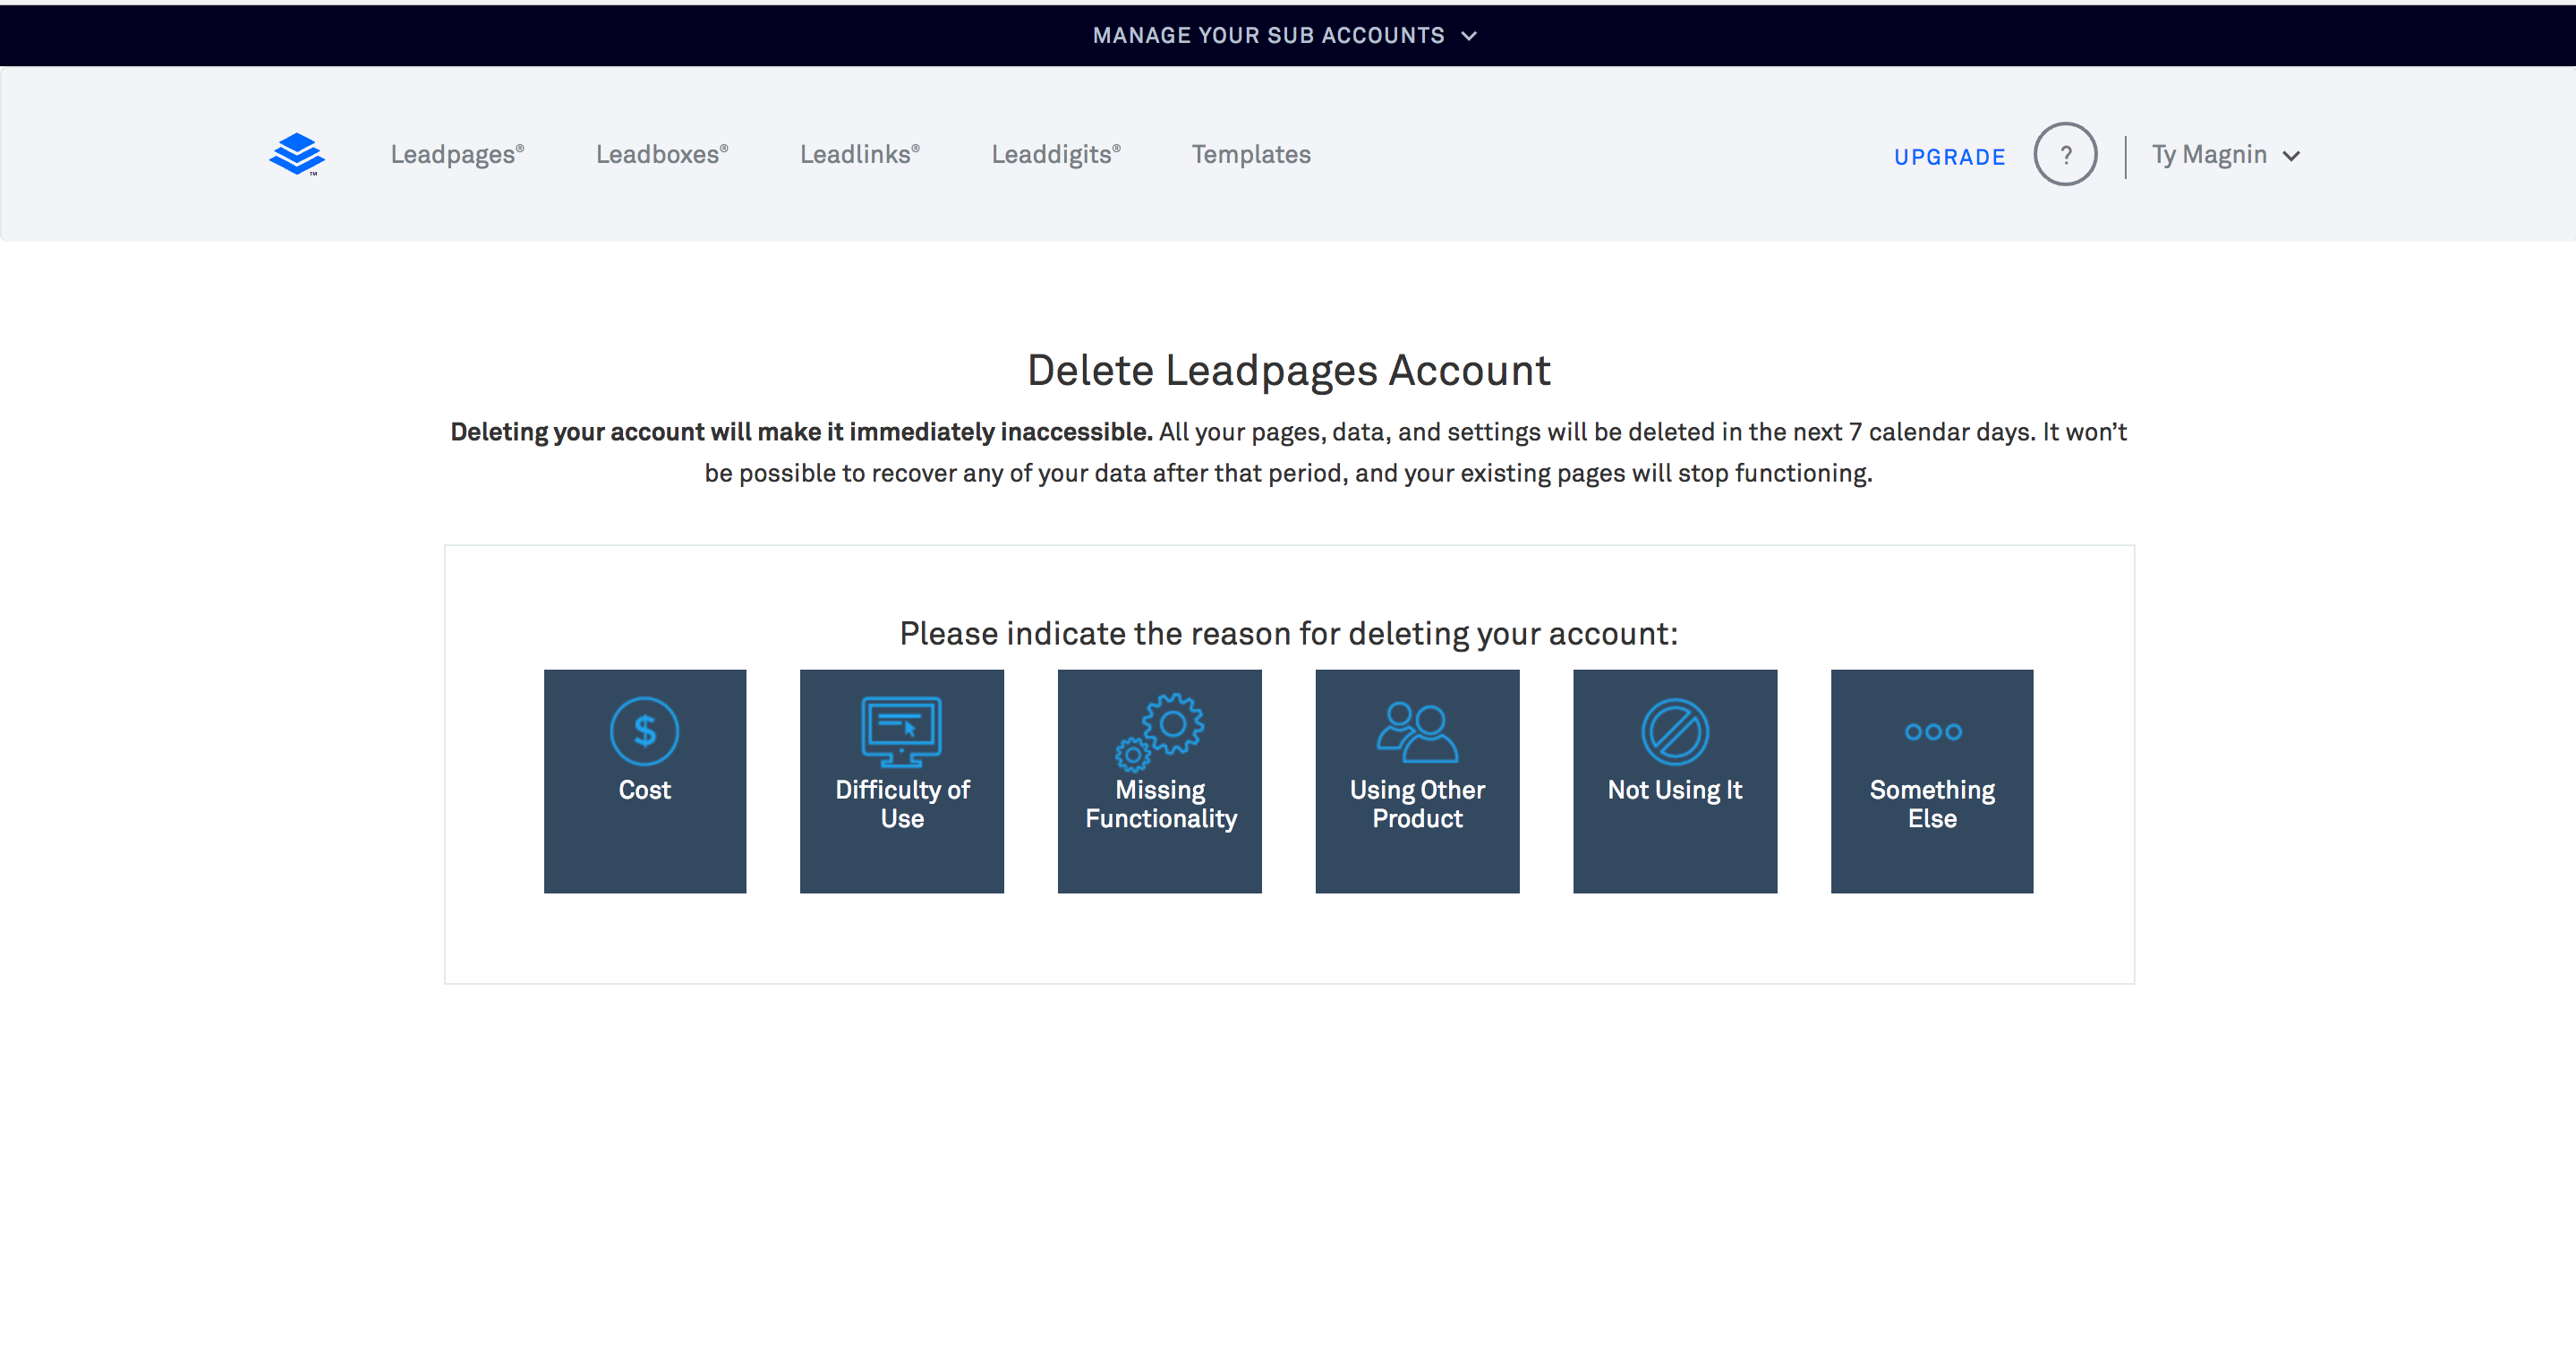Click the Using Other Product label

1417,804
